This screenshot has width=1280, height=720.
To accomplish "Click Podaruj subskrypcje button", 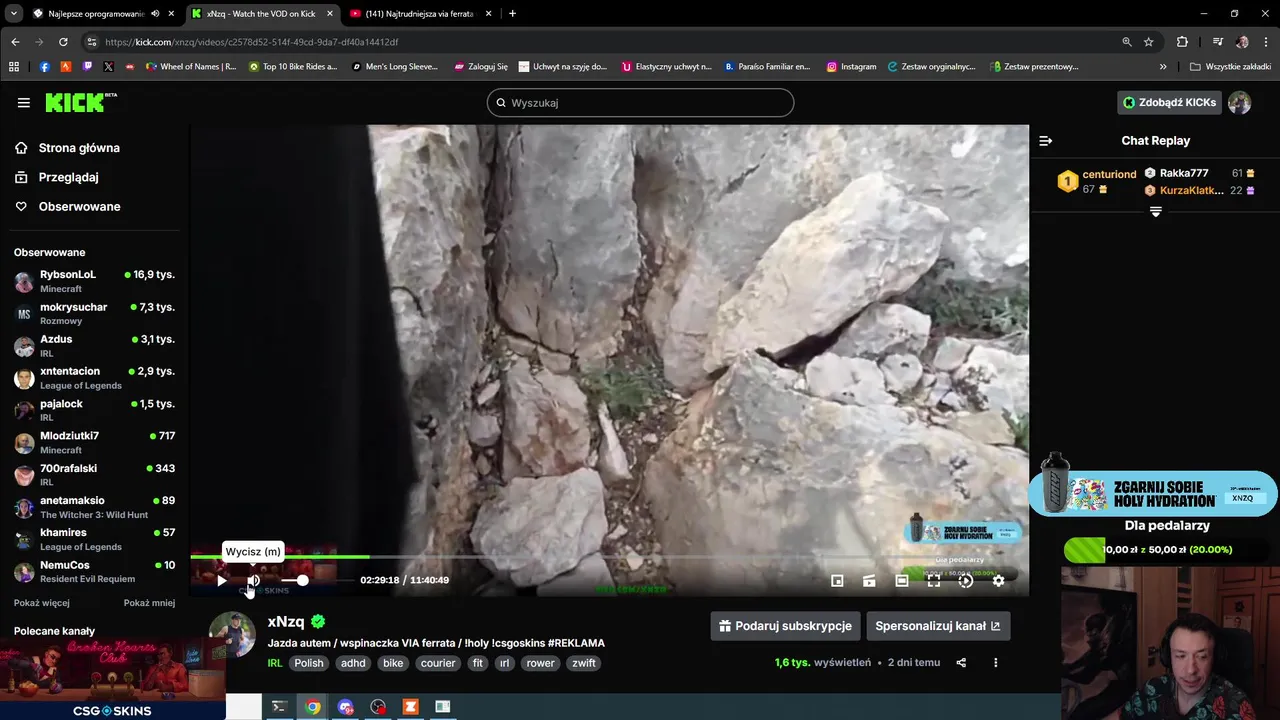I will coord(785,626).
